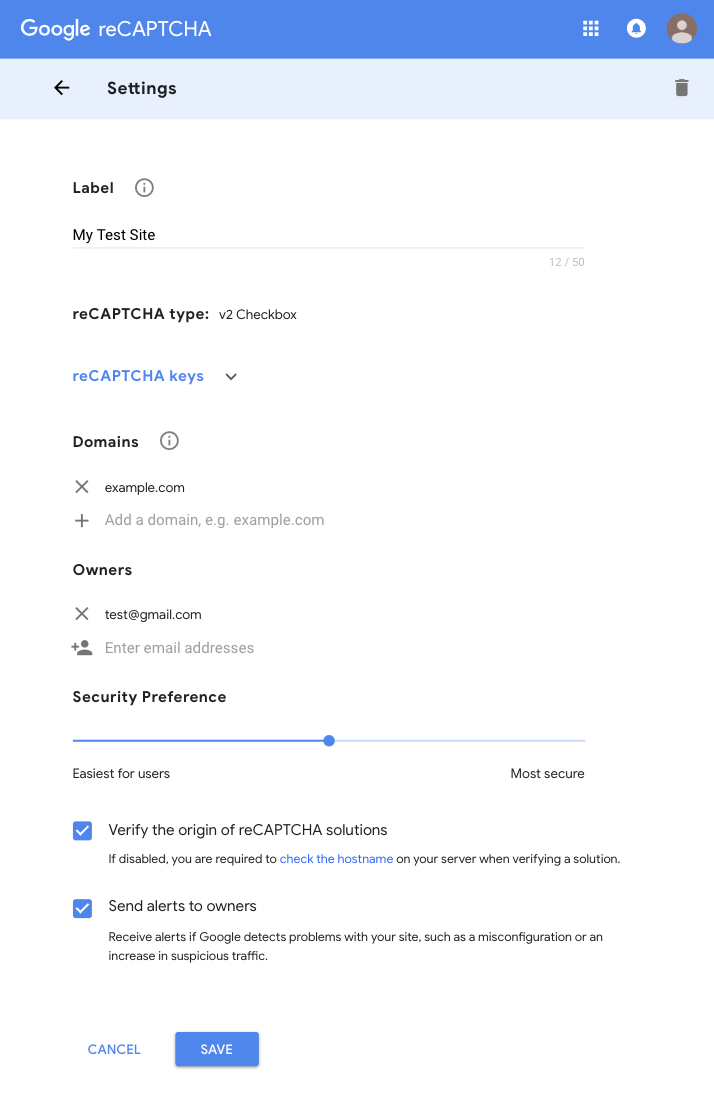Click the back arrow next to Settings
This screenshot has width=714, height=1108.
[x=62, y=88]
